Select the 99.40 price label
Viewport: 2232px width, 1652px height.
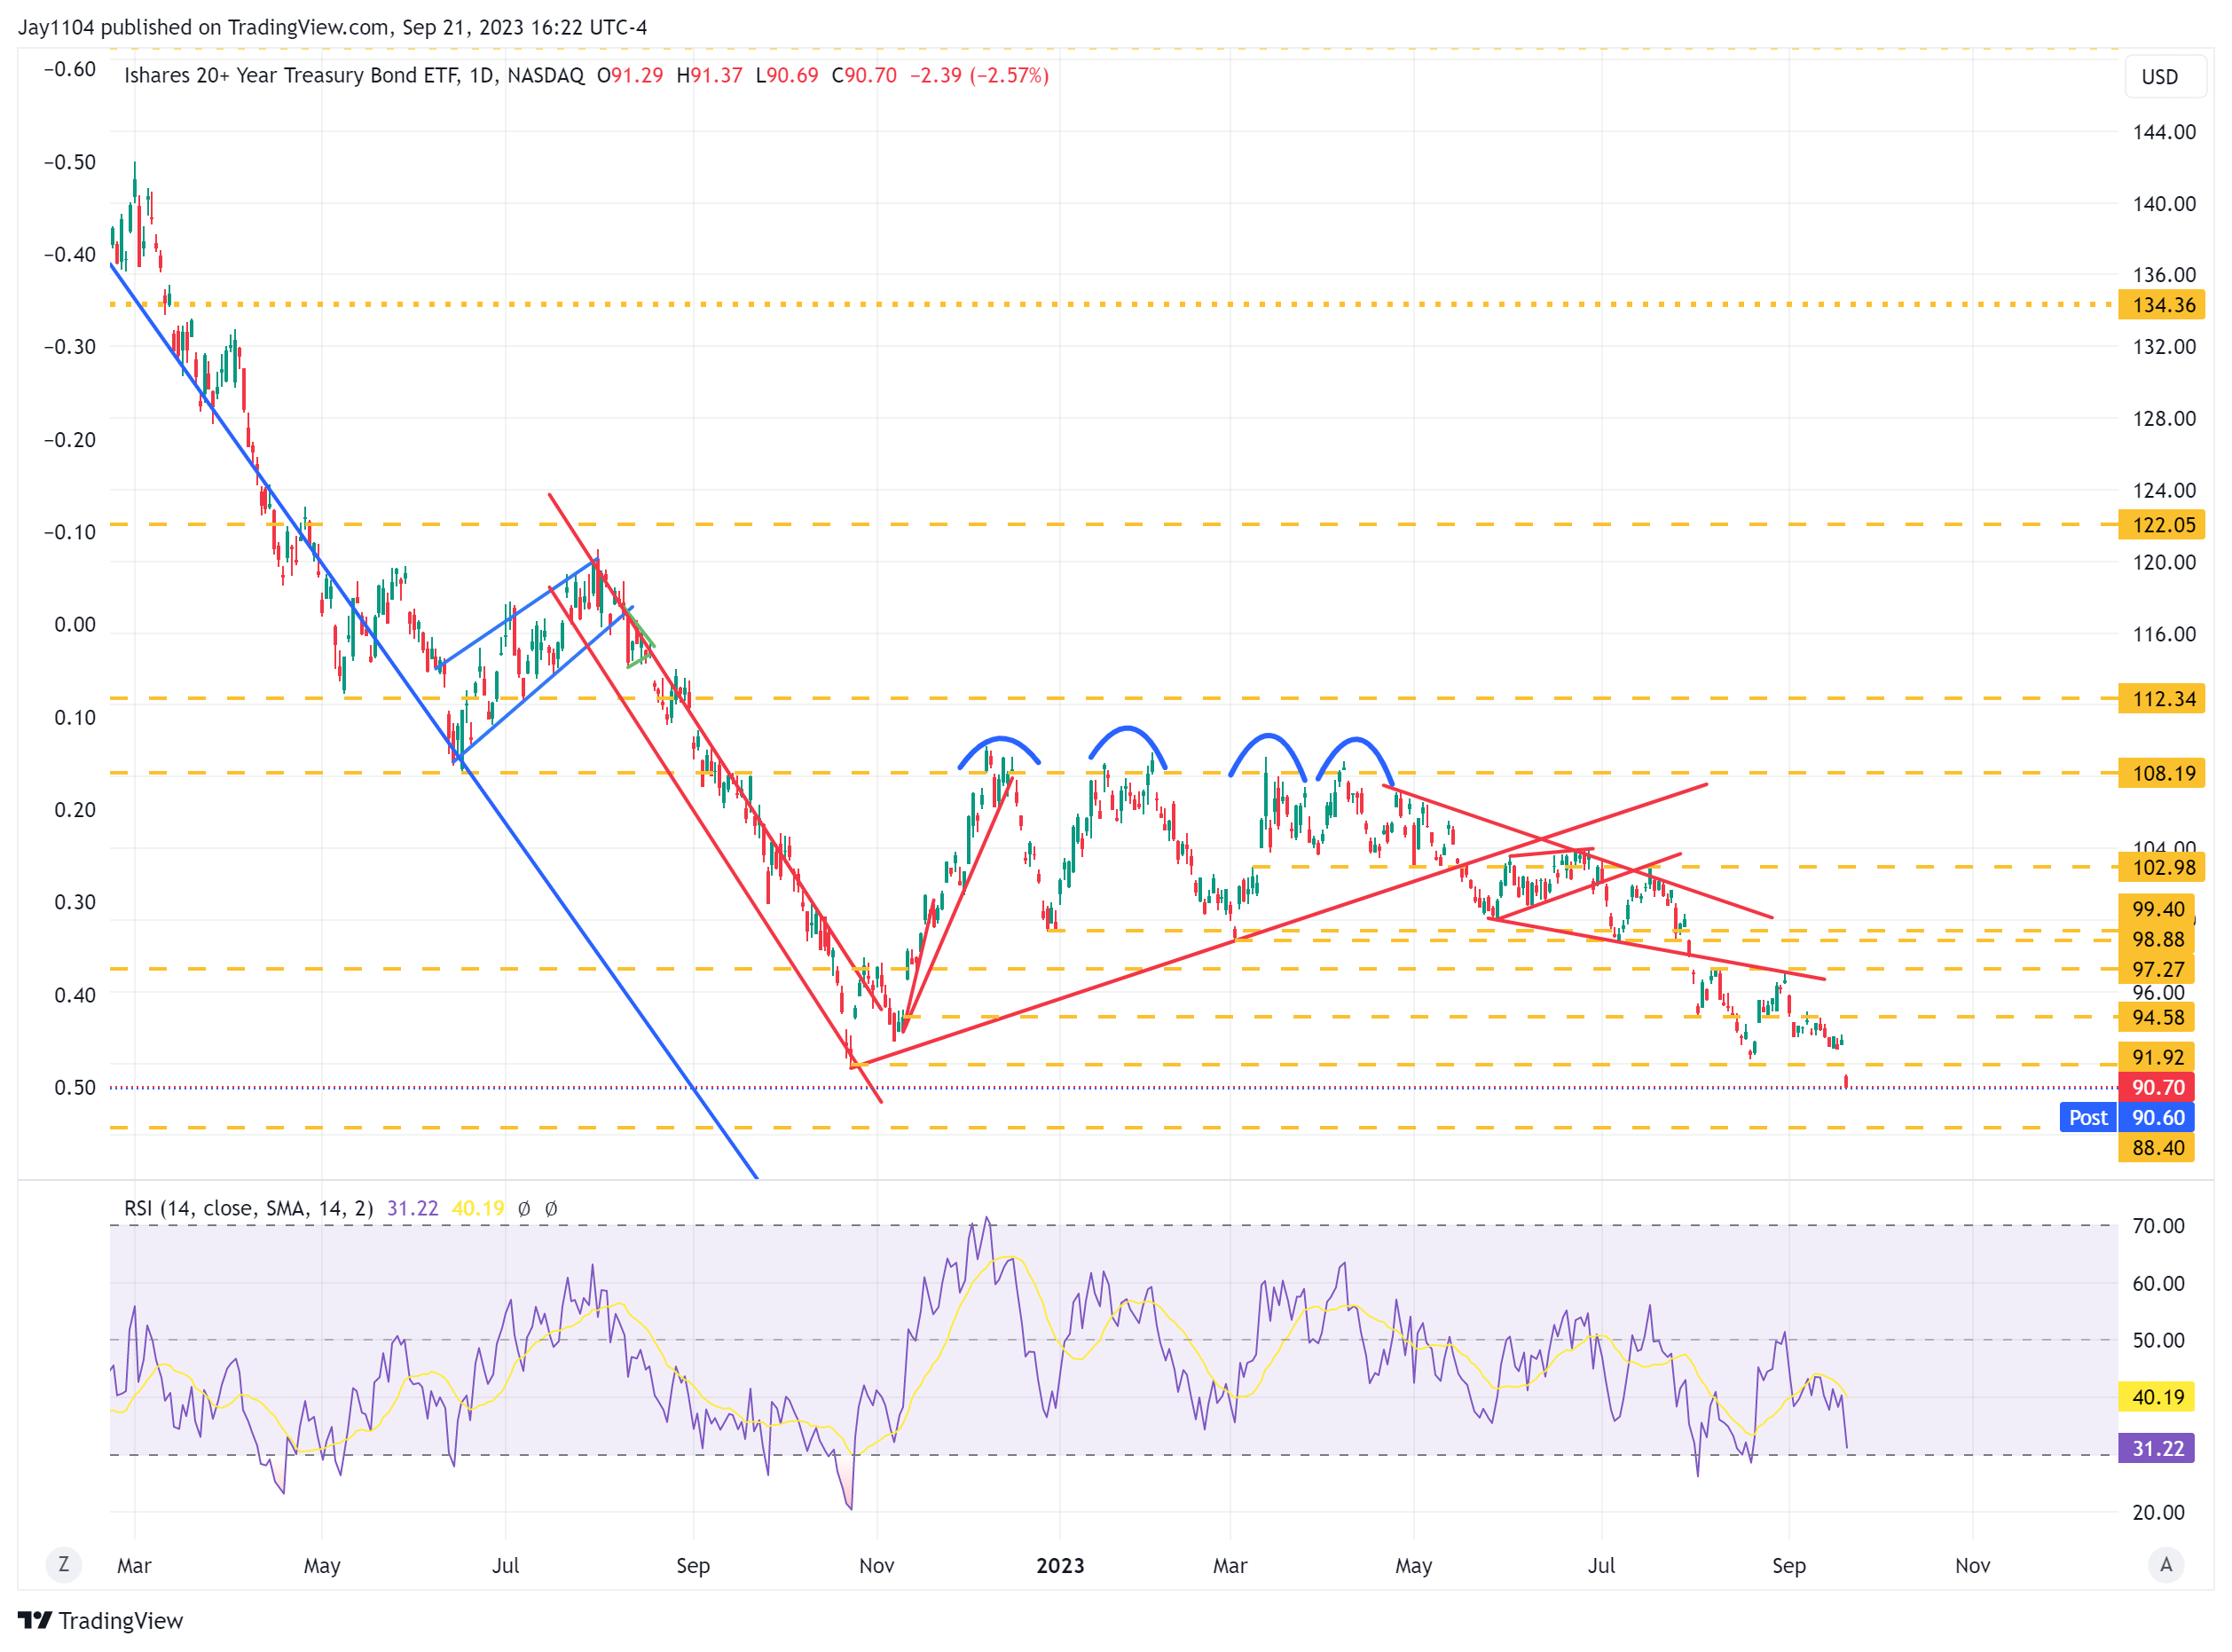point(2157,909)
